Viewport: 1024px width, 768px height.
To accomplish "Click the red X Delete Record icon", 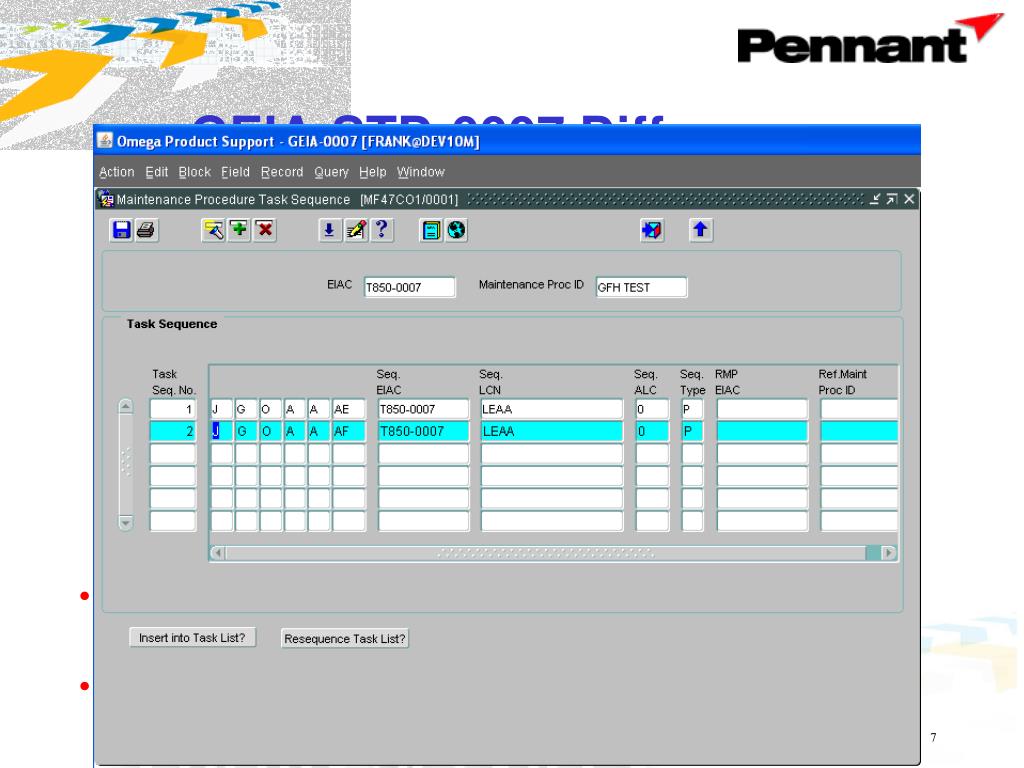I will coord(264,230).
